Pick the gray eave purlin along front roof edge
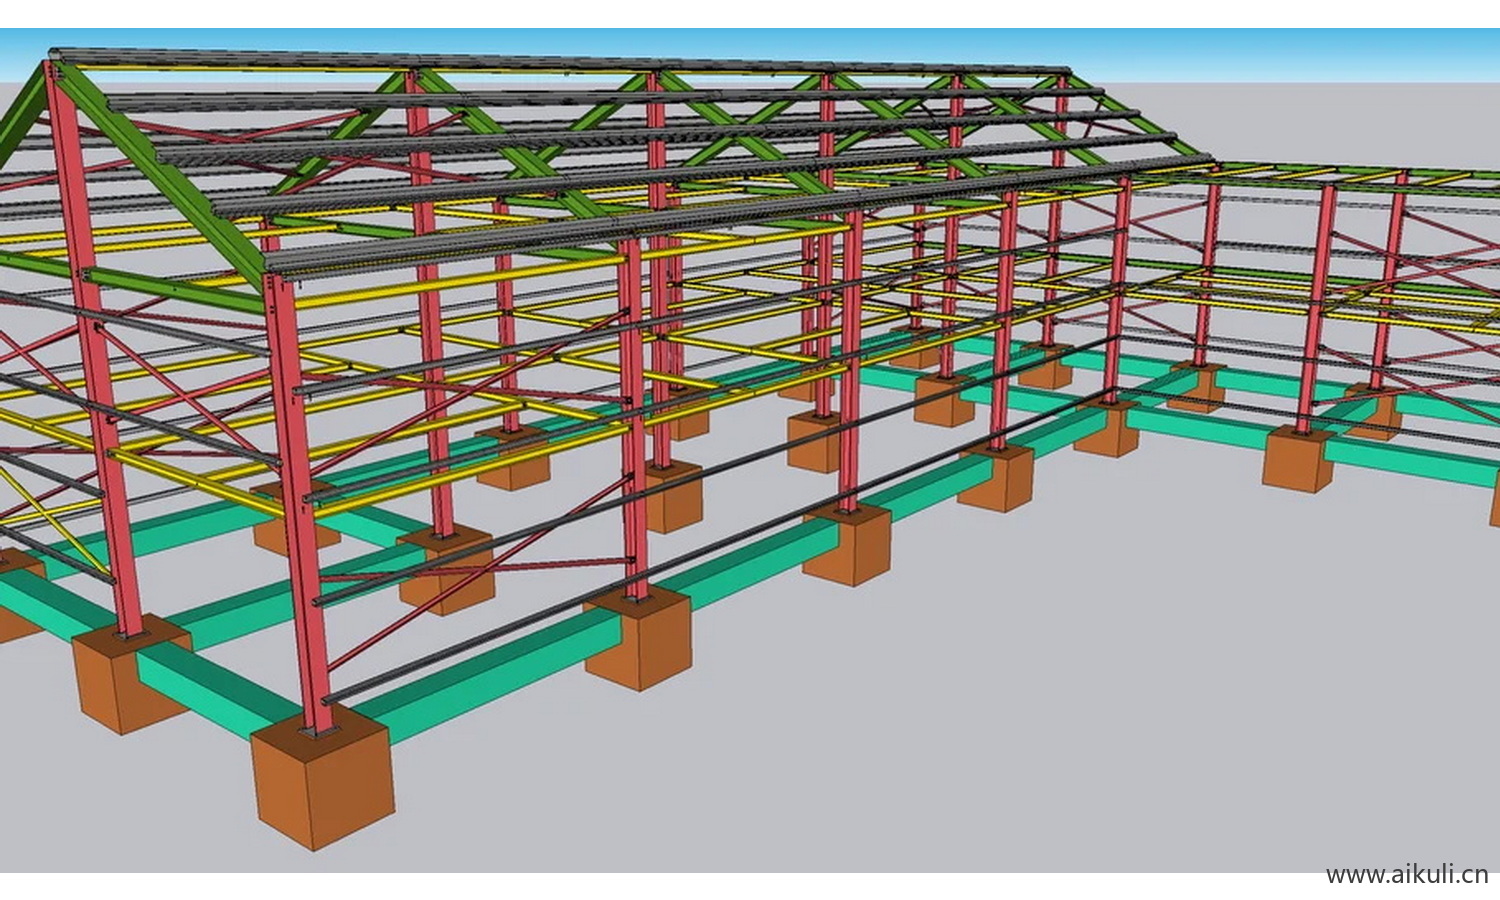 point(700,215)
